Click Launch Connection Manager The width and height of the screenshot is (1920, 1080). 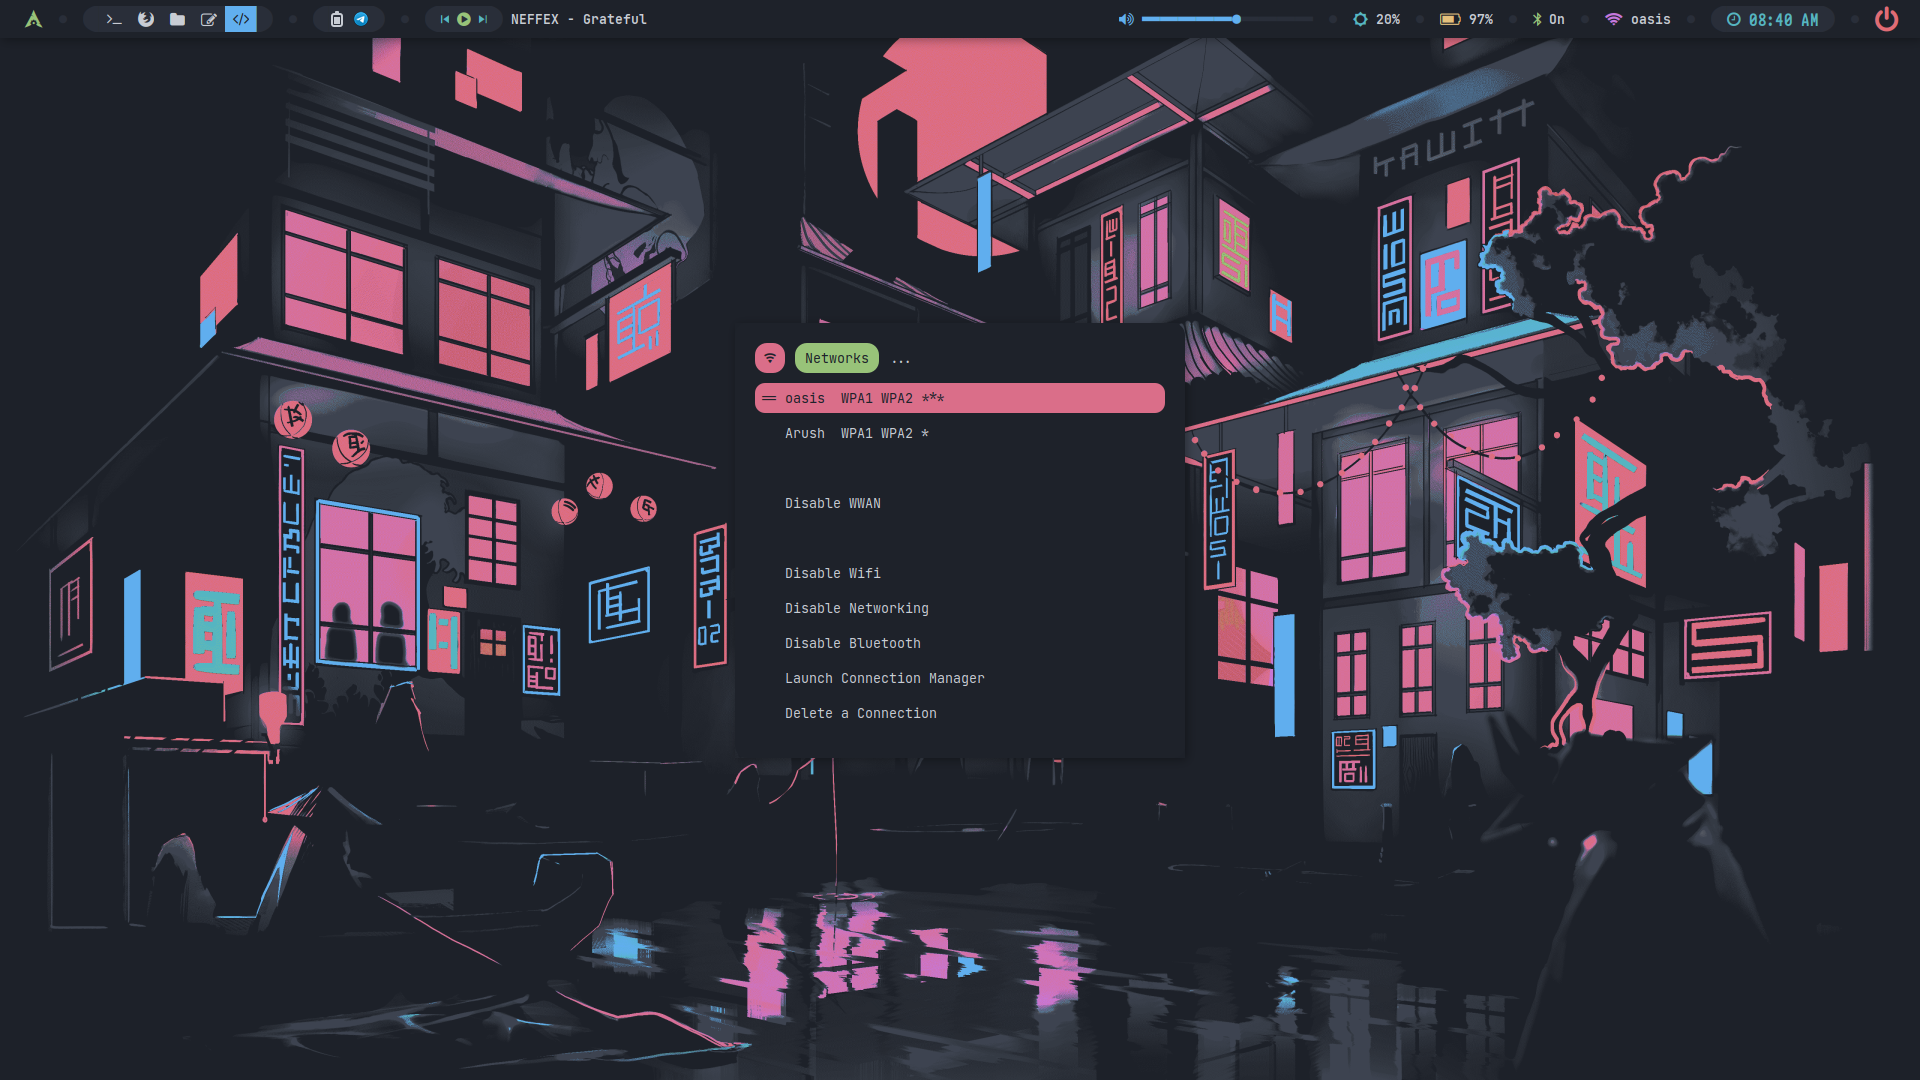click(884, 678)
